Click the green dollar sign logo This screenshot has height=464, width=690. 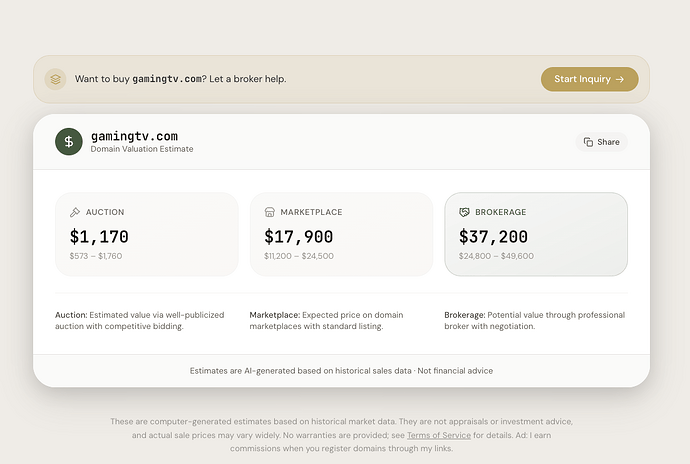[69, 142]
